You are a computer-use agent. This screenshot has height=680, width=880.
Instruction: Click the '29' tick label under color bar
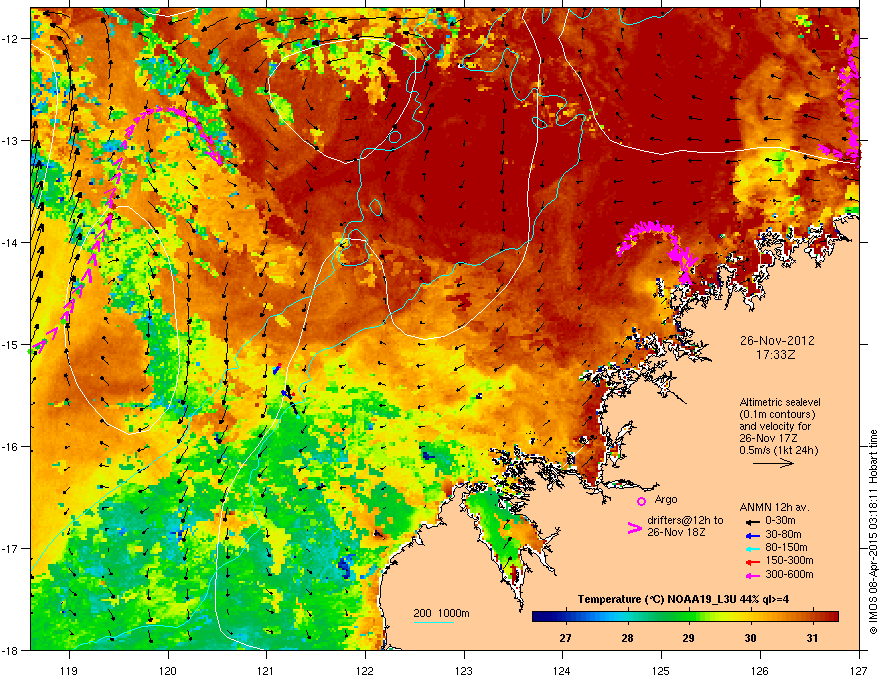pyautogui.click(x=688, y=638)
